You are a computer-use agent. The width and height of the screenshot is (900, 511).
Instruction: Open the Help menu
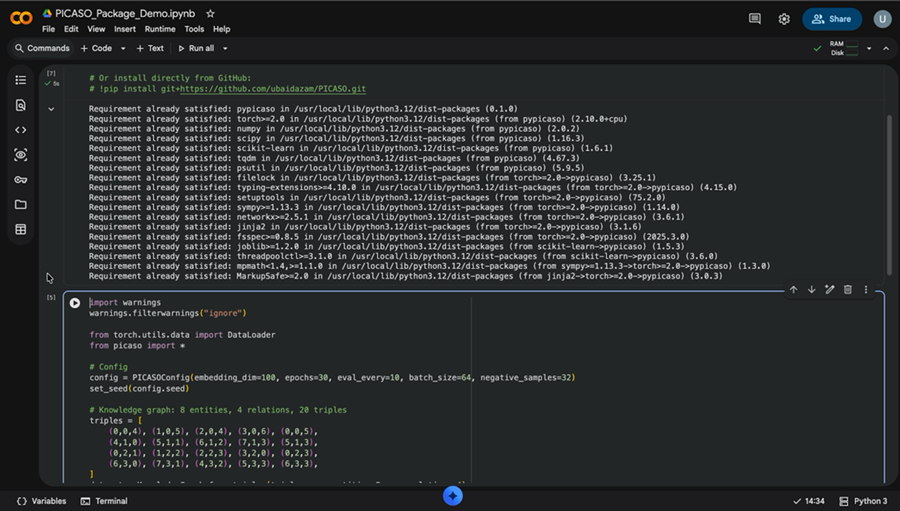point(222,29)
